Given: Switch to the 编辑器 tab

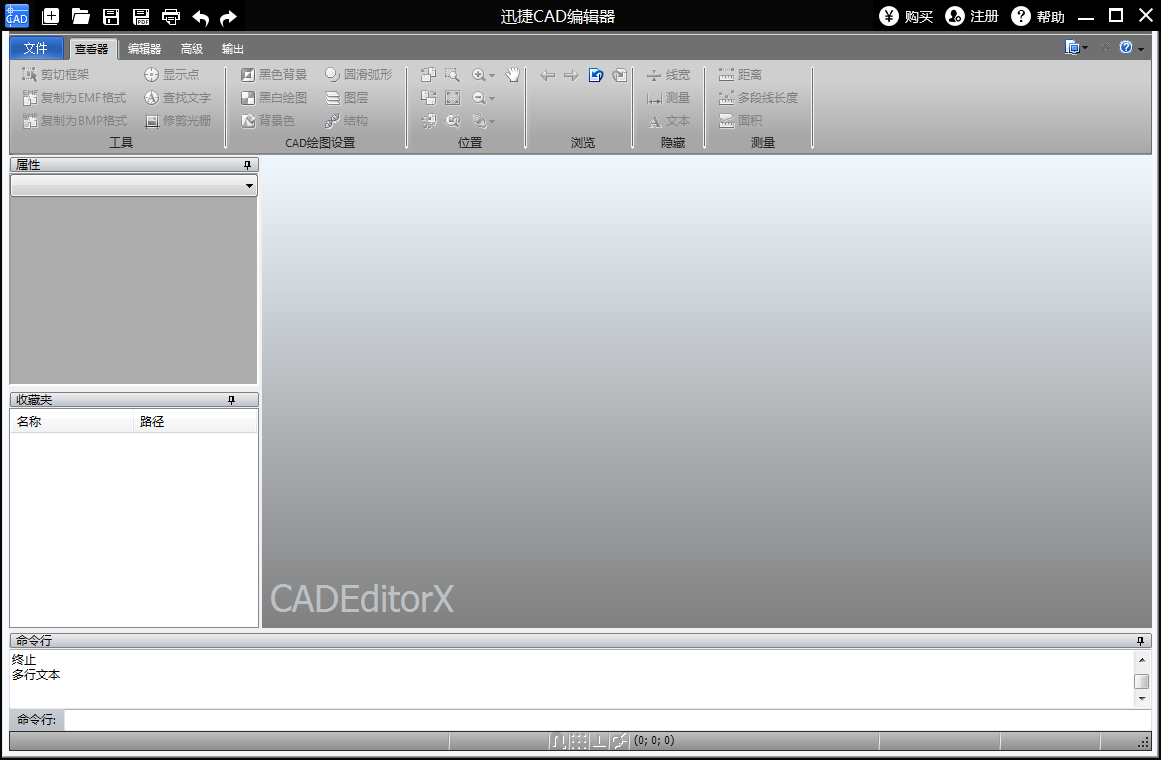Looking at the screenshot, I should 144,48.
